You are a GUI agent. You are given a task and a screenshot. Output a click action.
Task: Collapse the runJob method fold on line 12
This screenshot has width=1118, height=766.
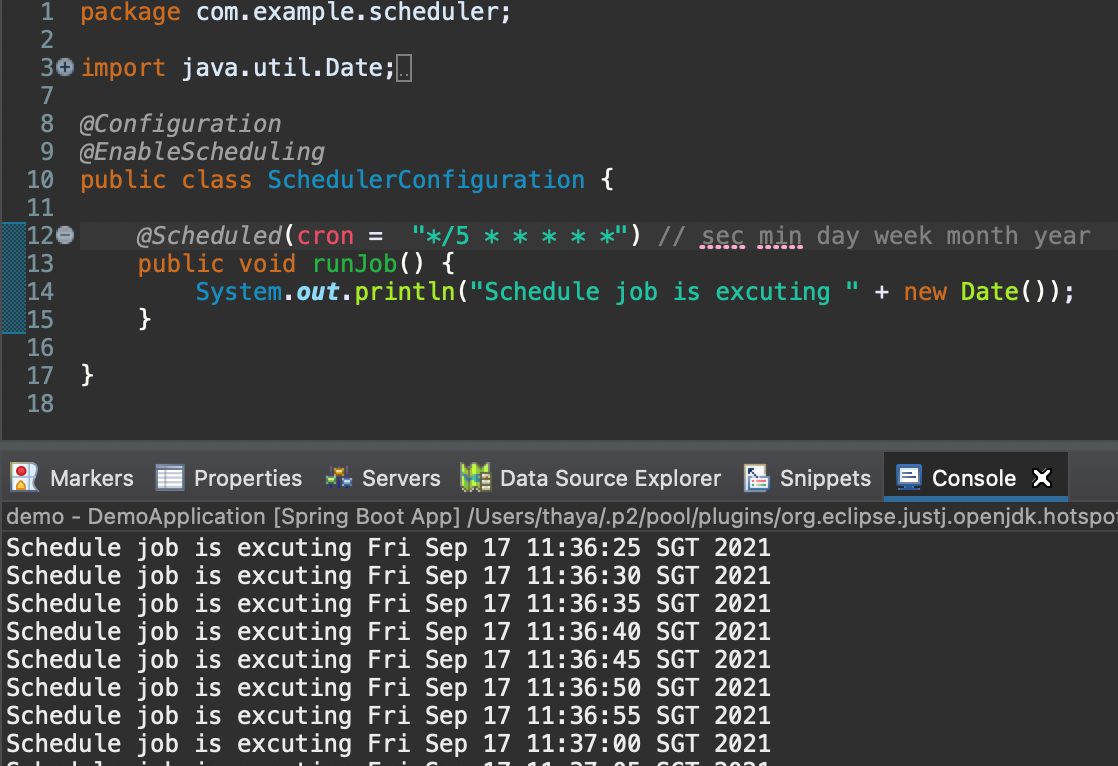tap(63, 235)
